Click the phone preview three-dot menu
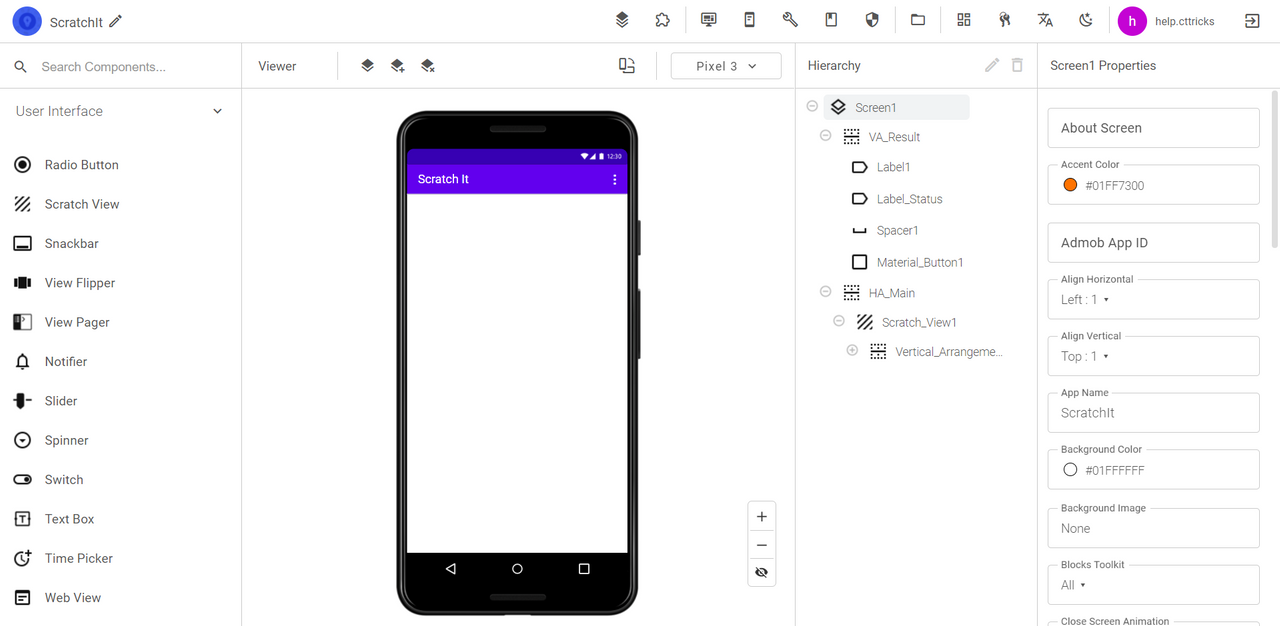 [614, 179]
